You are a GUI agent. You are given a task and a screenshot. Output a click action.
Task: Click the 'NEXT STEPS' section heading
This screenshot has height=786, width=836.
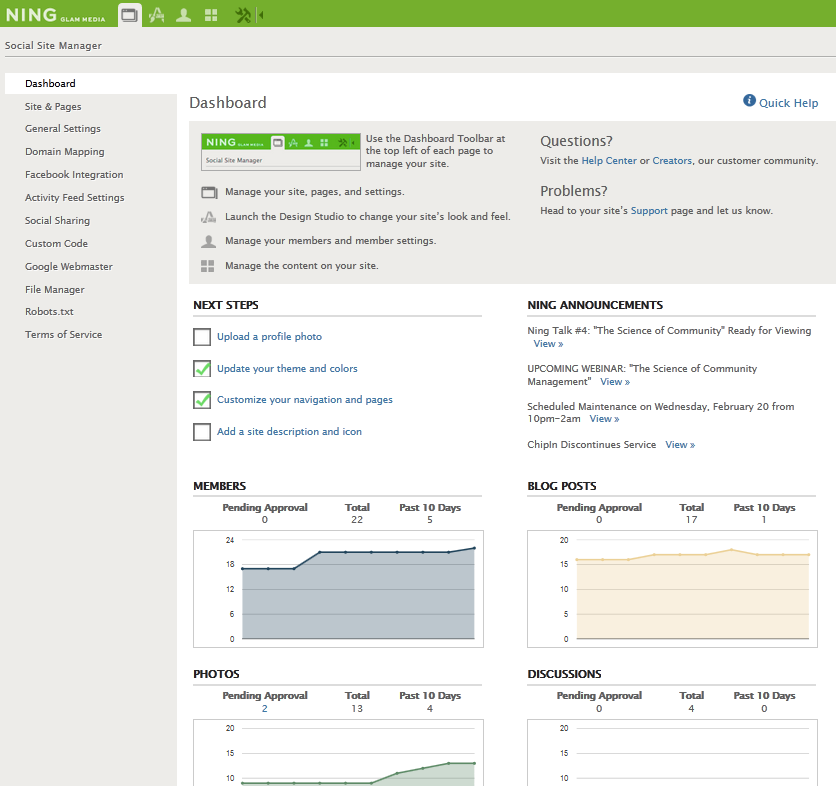226,305
